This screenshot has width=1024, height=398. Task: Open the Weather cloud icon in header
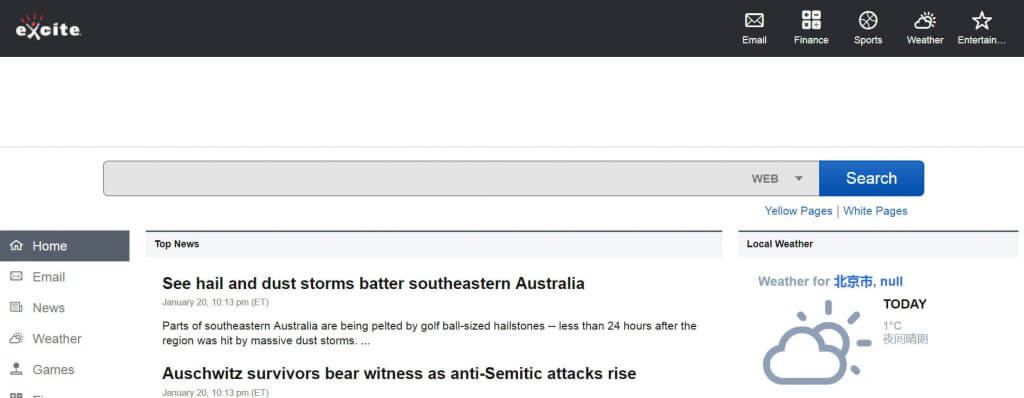coord(925,20)
